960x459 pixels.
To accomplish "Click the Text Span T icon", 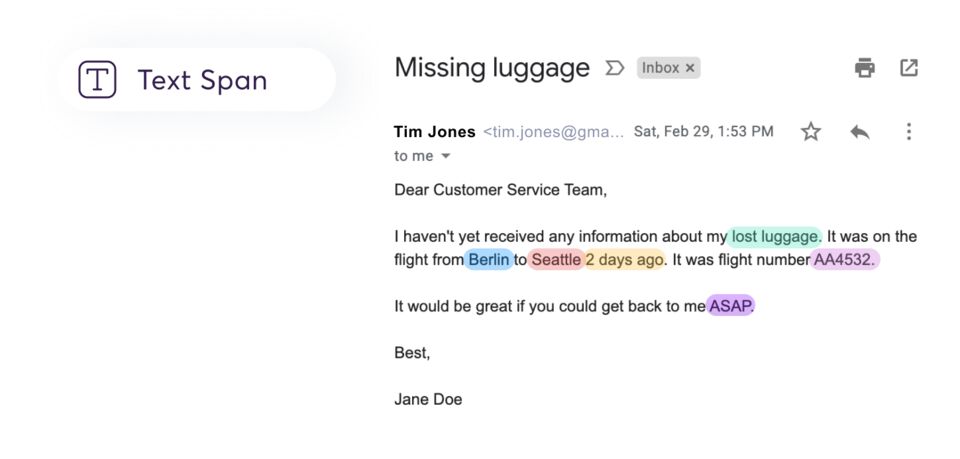I will point(97,80).
